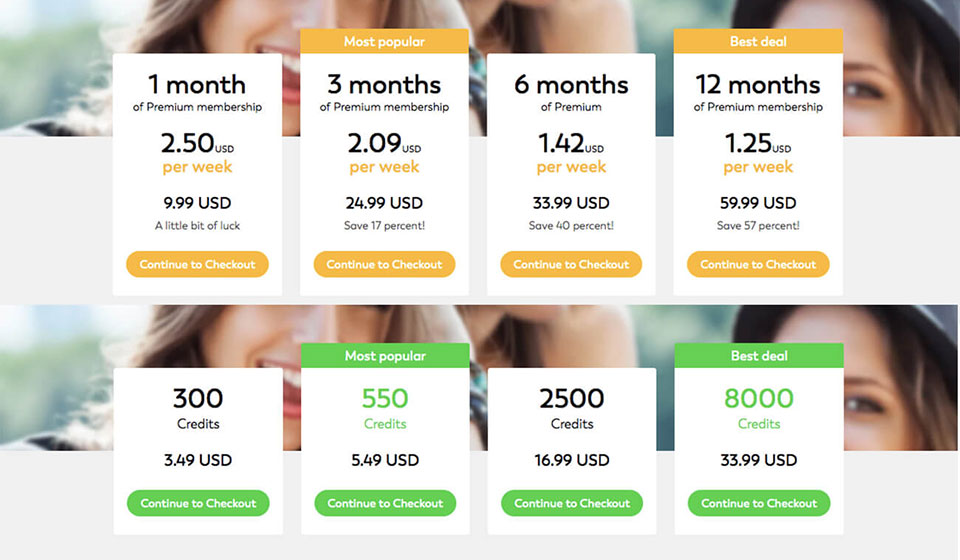
Task: Continue to Checkout for 550 Credits
Action: click(385, 503)
